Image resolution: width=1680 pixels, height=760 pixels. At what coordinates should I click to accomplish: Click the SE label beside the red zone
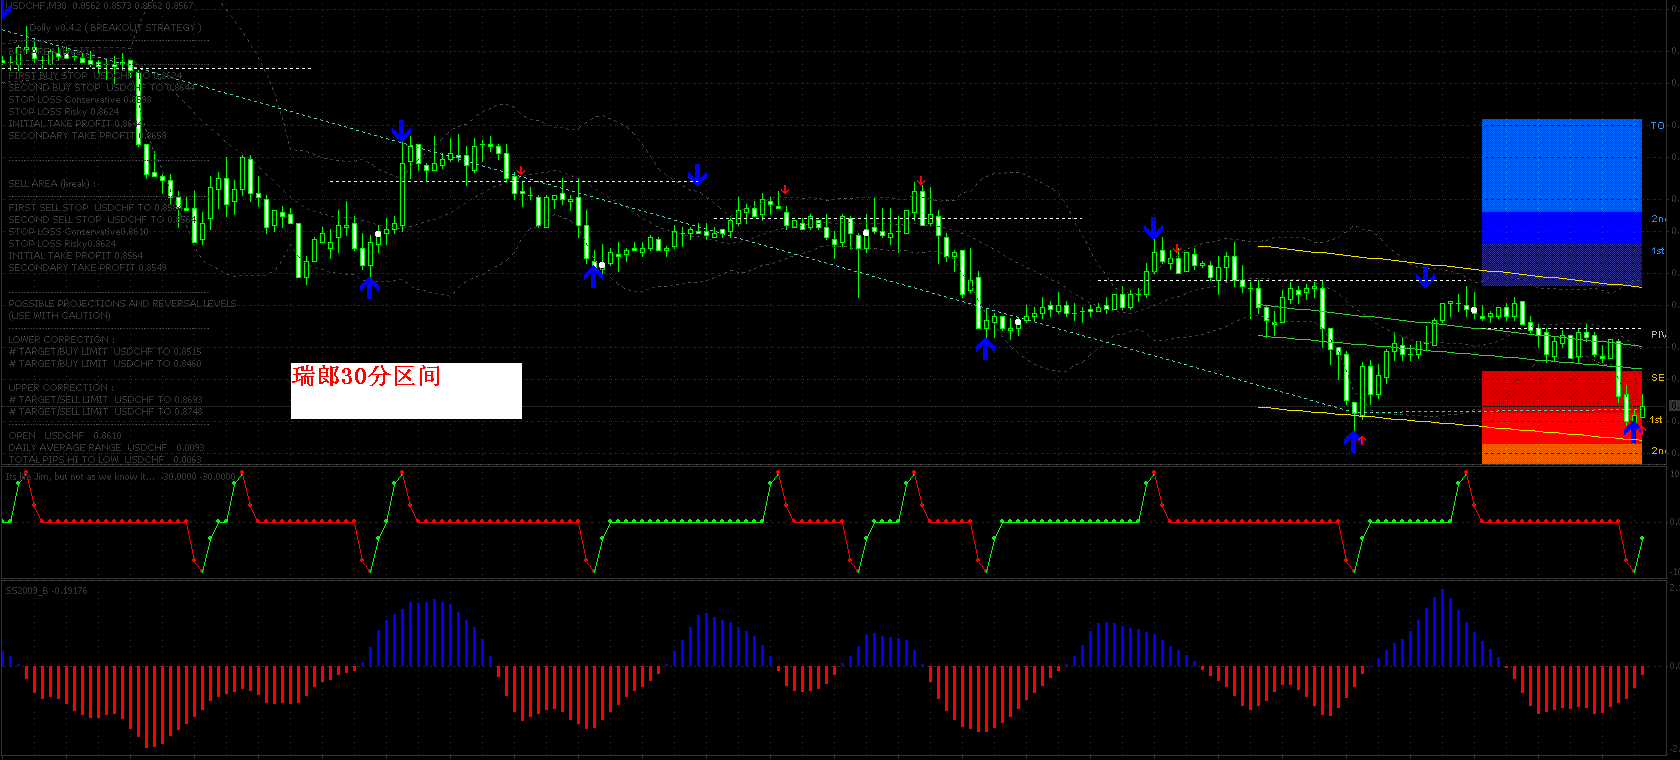point(1657,378)
